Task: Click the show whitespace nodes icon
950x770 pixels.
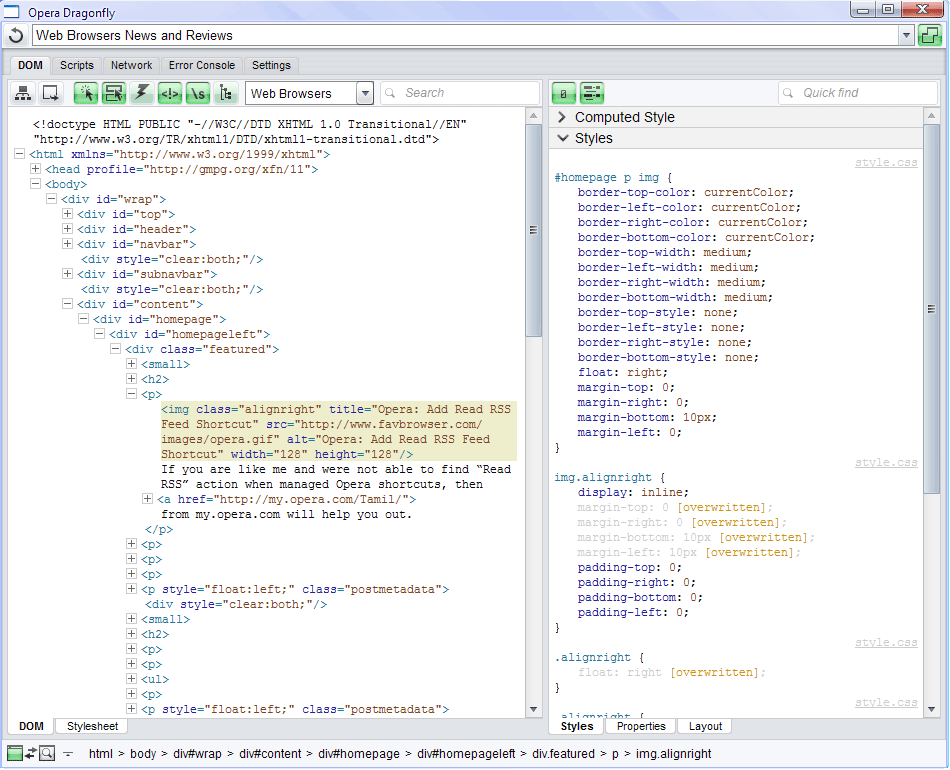Action: point(198,93)
